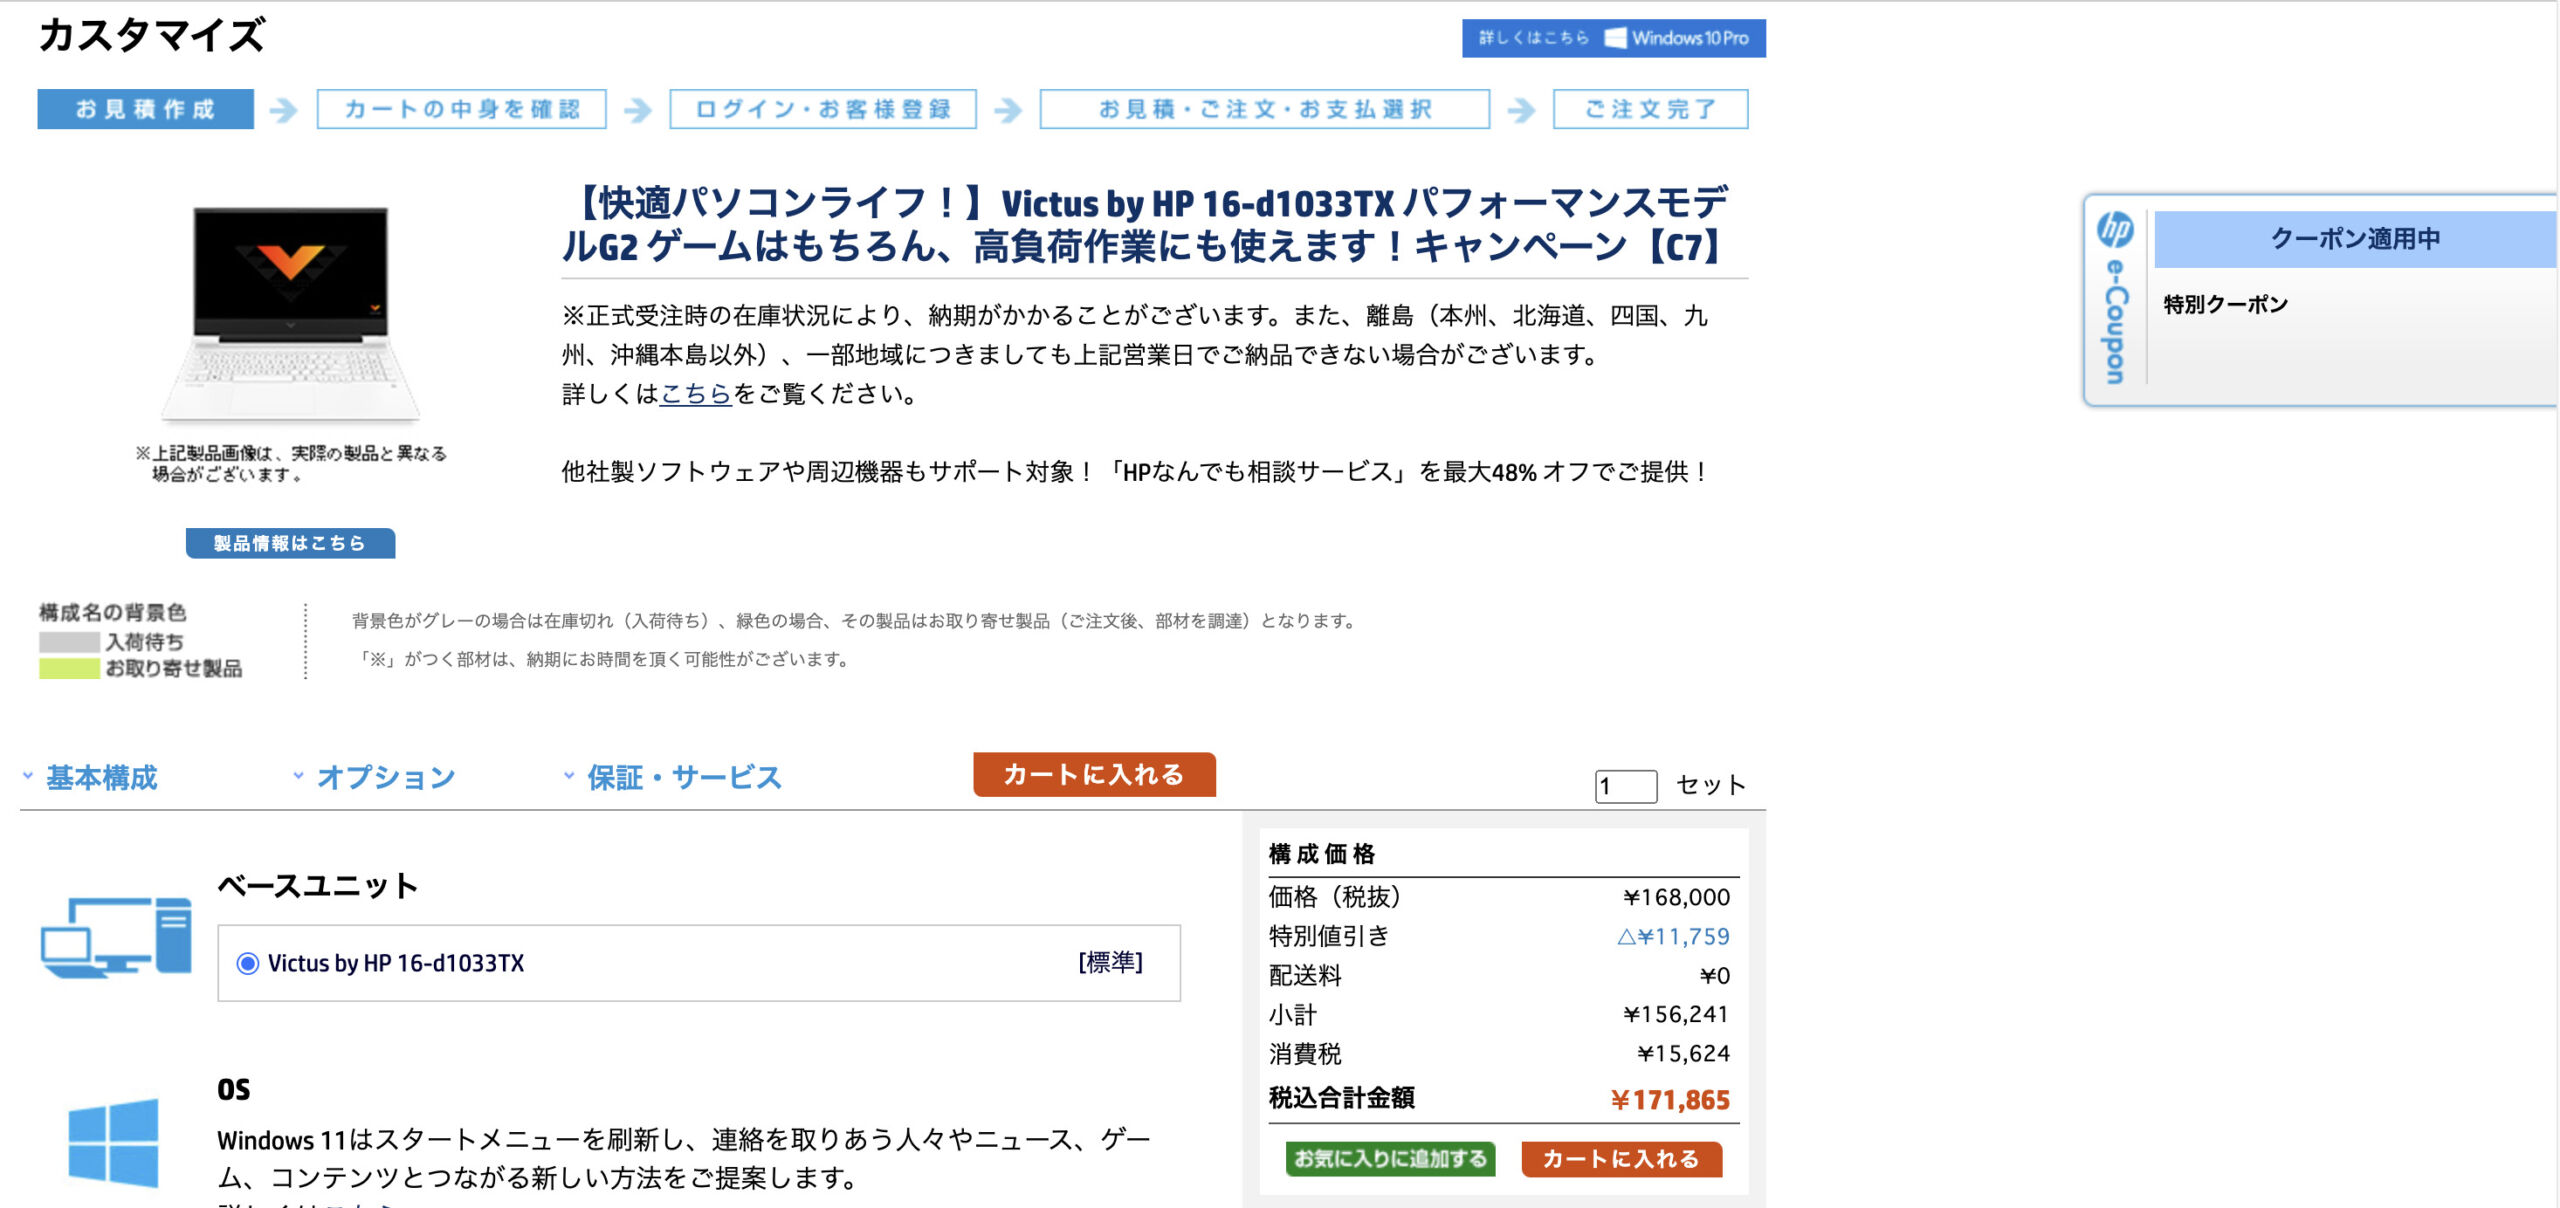Click the [標準] label in base unit row
Viewport: 2560px width, 1208px height.
pyautogui.click(x=1110, y=962)
